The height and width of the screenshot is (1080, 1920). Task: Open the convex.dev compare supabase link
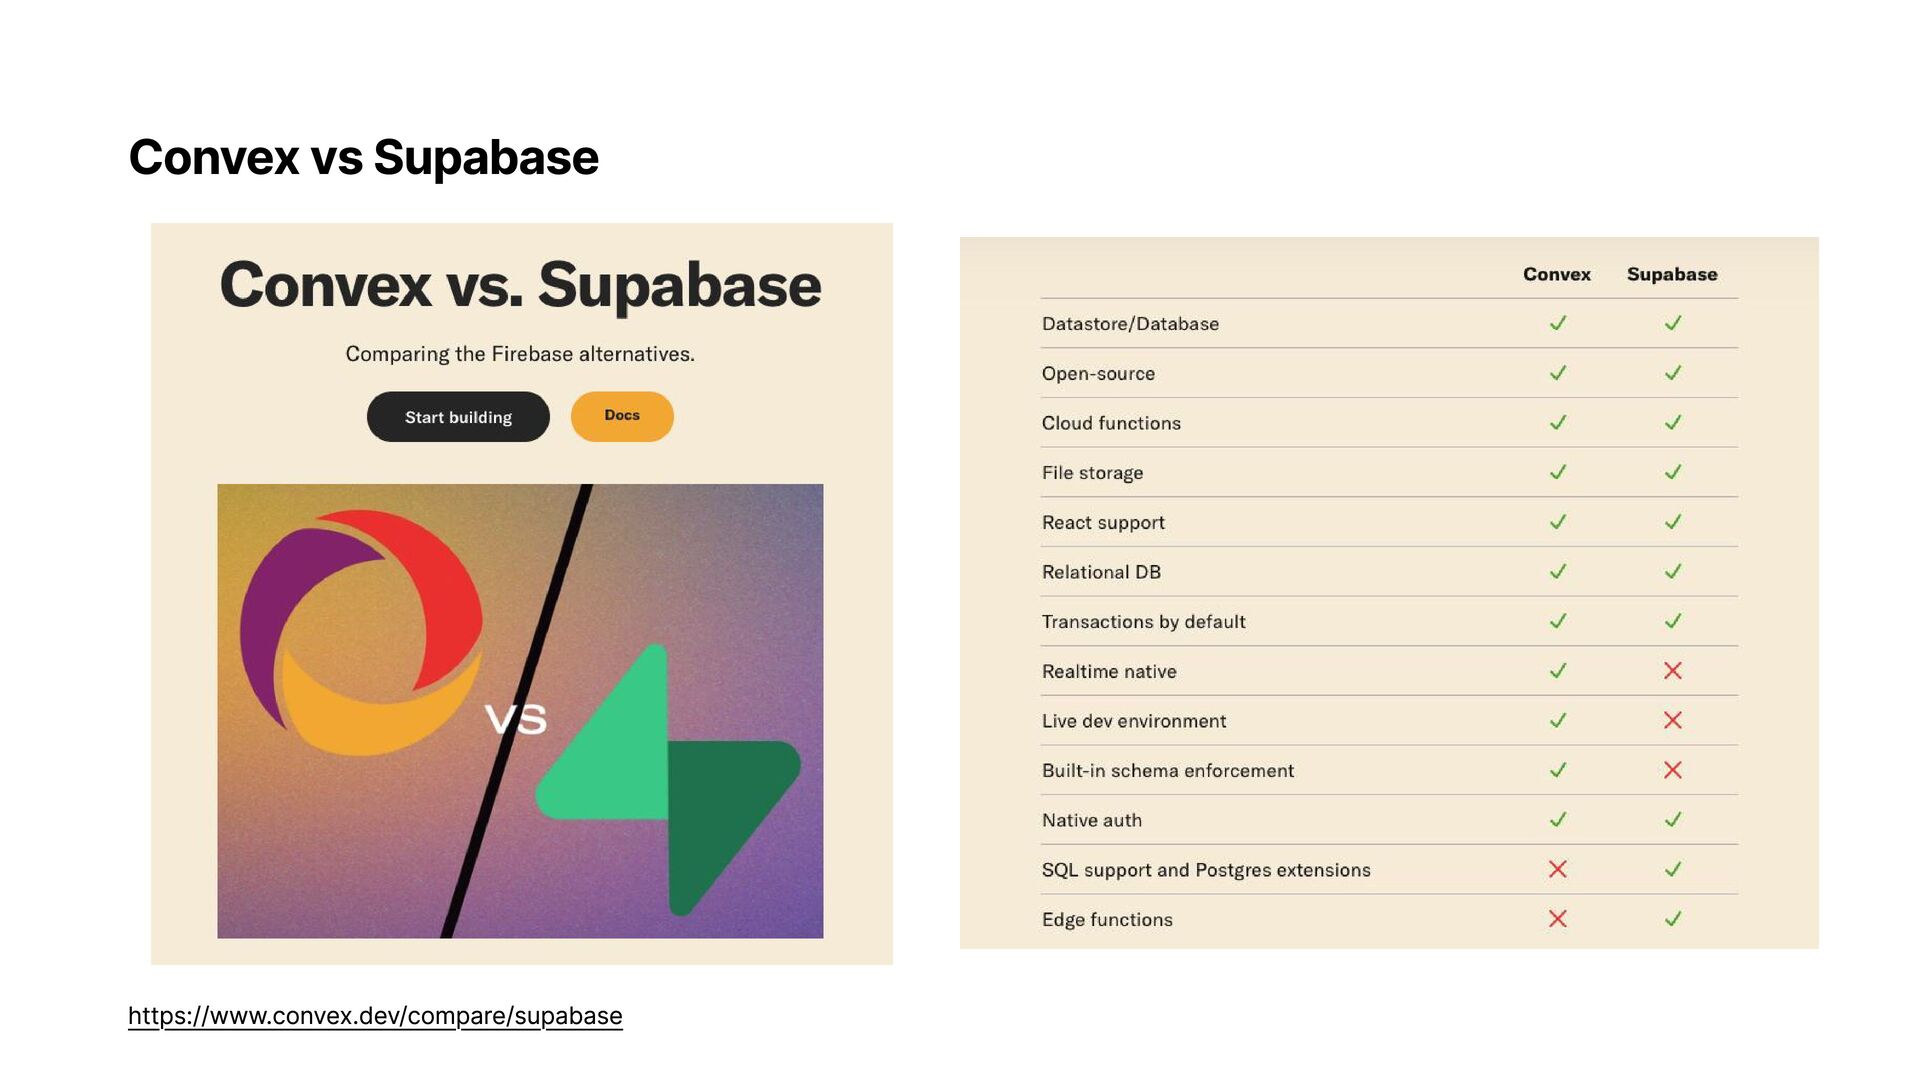click(375, 1016)
